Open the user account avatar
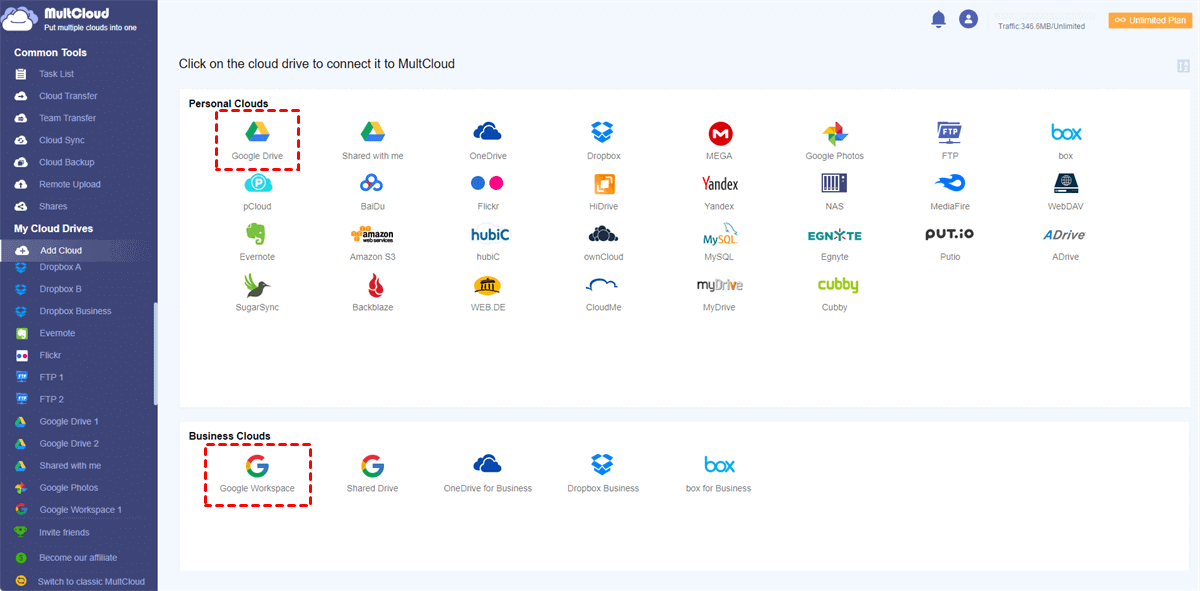 [x=968, y=19]
